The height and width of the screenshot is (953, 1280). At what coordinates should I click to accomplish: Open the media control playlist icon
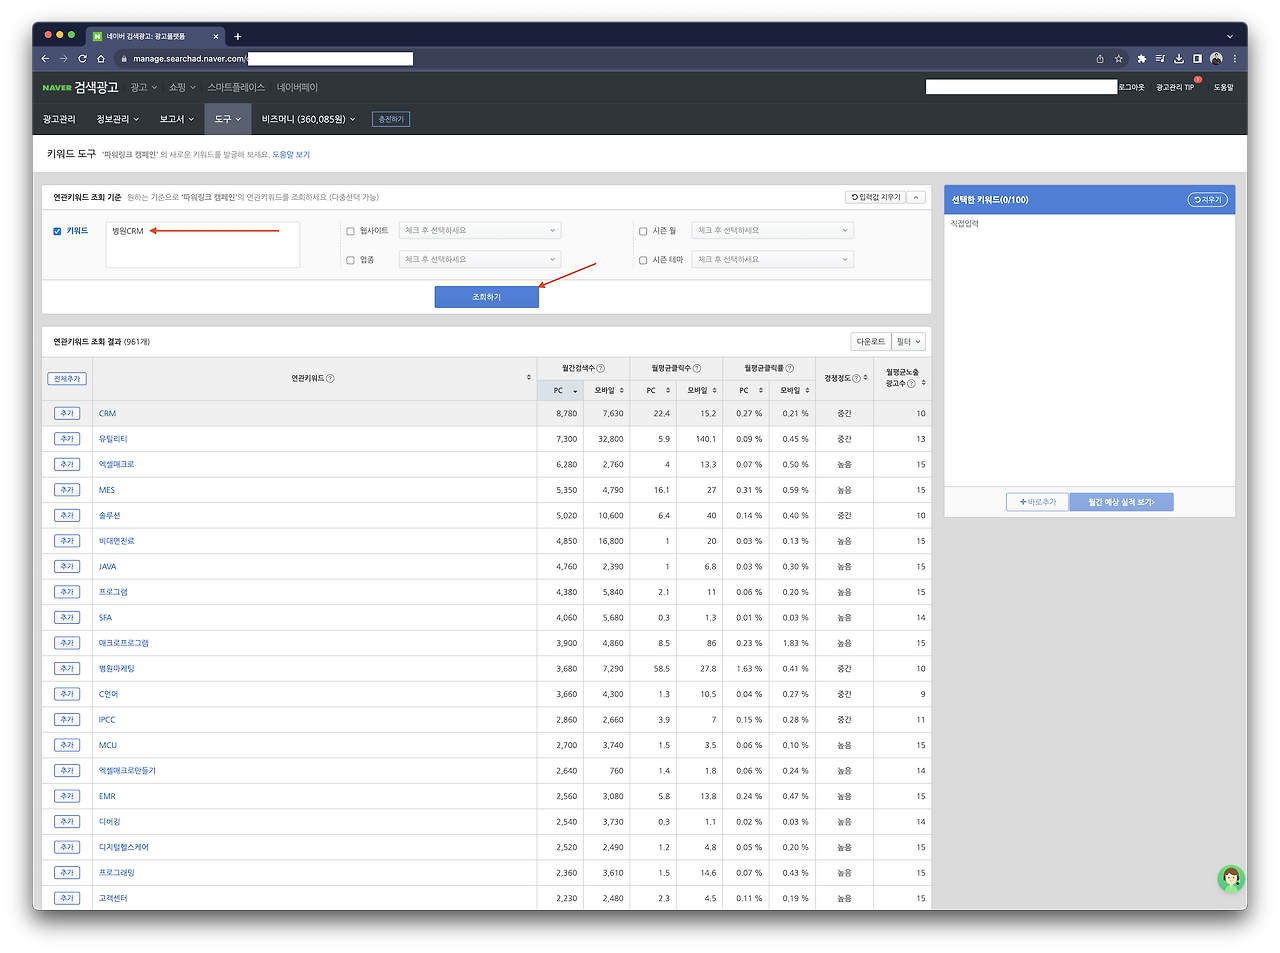point(1160,59)
